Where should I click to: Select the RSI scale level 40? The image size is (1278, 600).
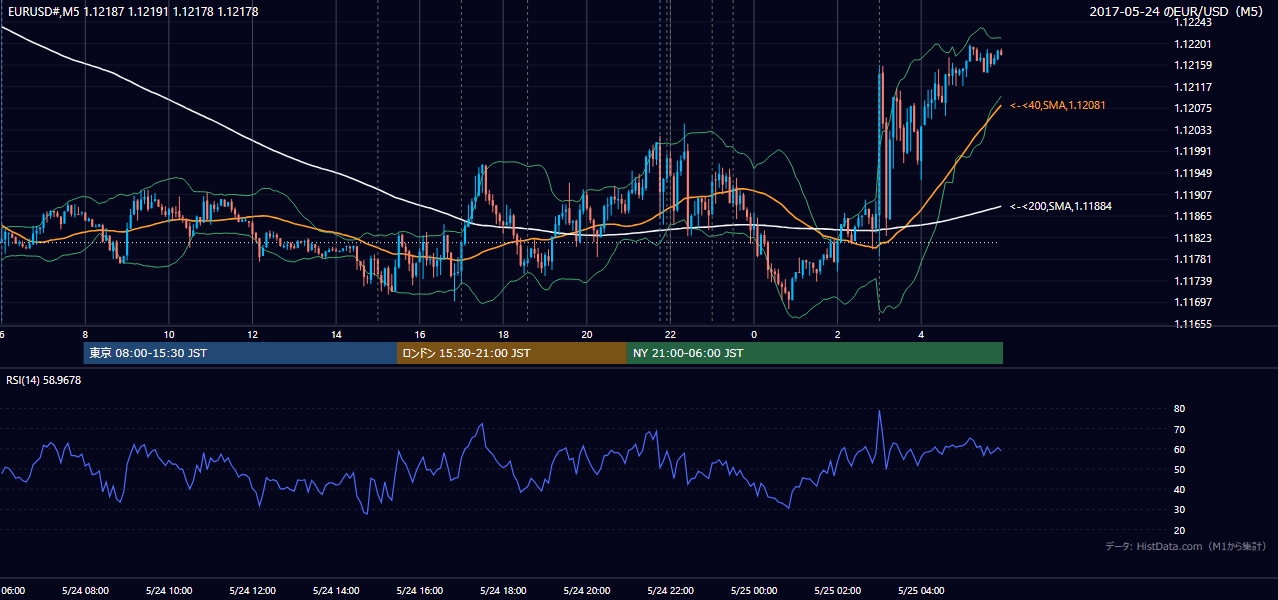click(1179, 489)
